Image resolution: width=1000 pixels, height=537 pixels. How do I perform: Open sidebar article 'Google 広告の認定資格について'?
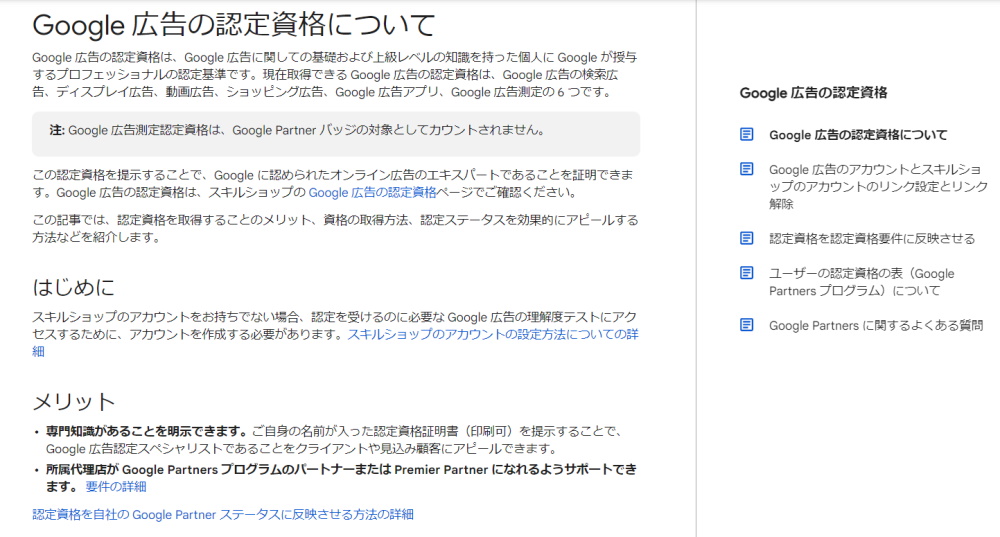pyautogui.click(x=858, y=135)
